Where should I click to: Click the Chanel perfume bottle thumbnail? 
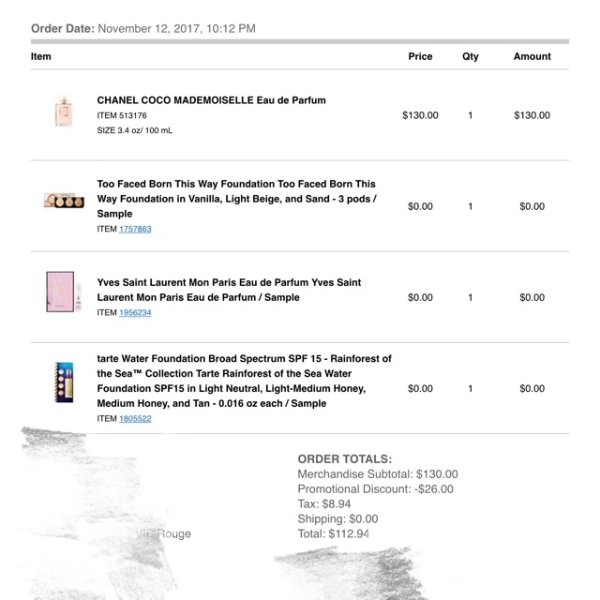coord(64,112)
